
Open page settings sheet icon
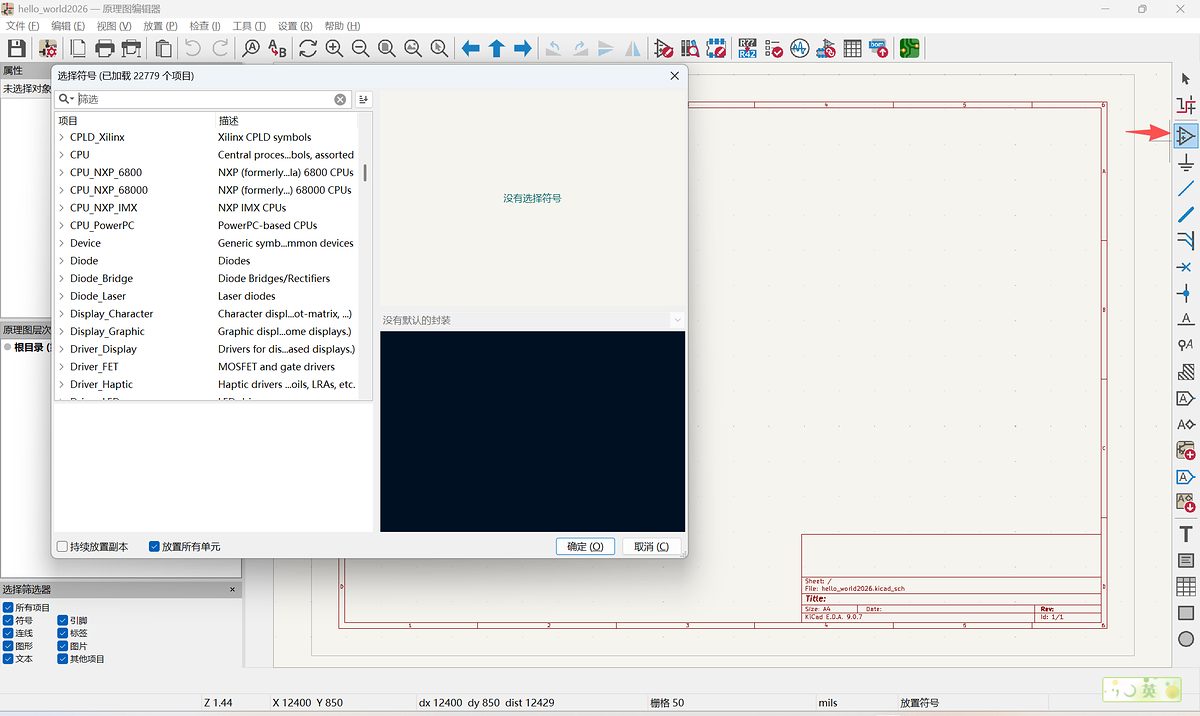tap(78, 48)
